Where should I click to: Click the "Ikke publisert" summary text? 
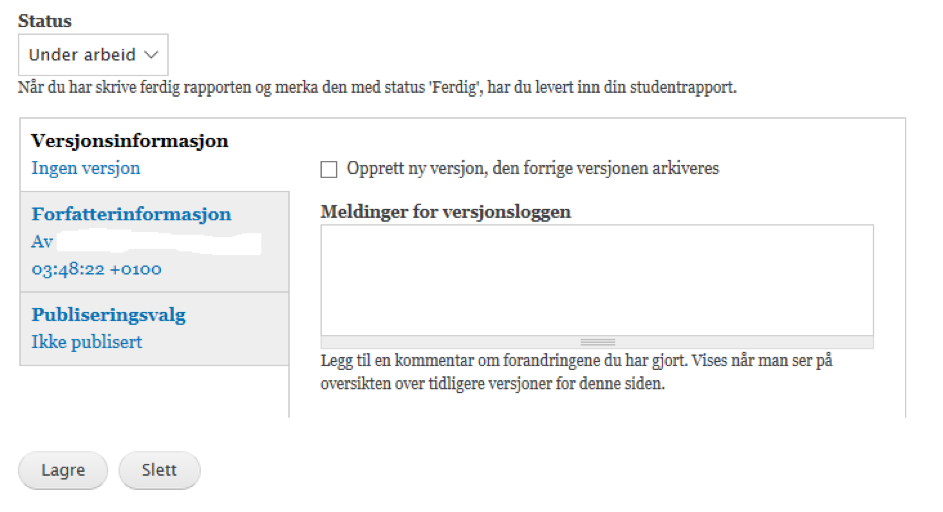coord(87,342)
